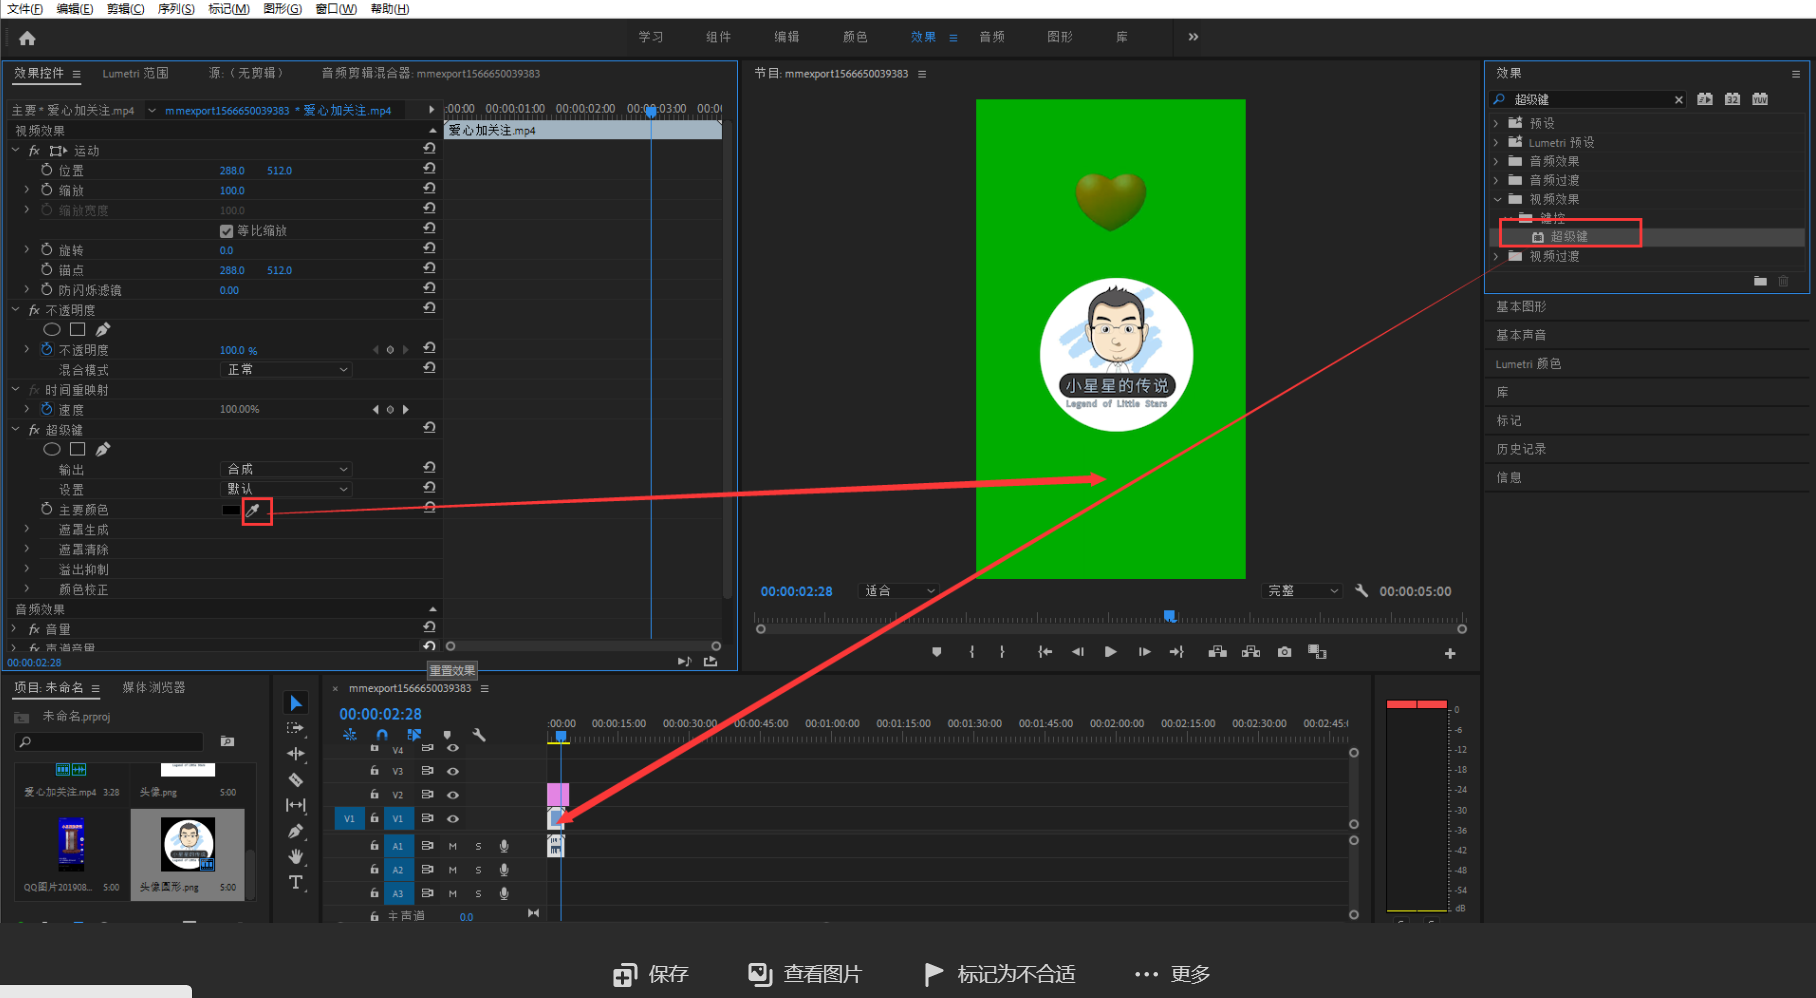Open the 混合模式 dropdown
This screenshot has width=1816, height=998.
pyautogui.click(x=286, y=370)
